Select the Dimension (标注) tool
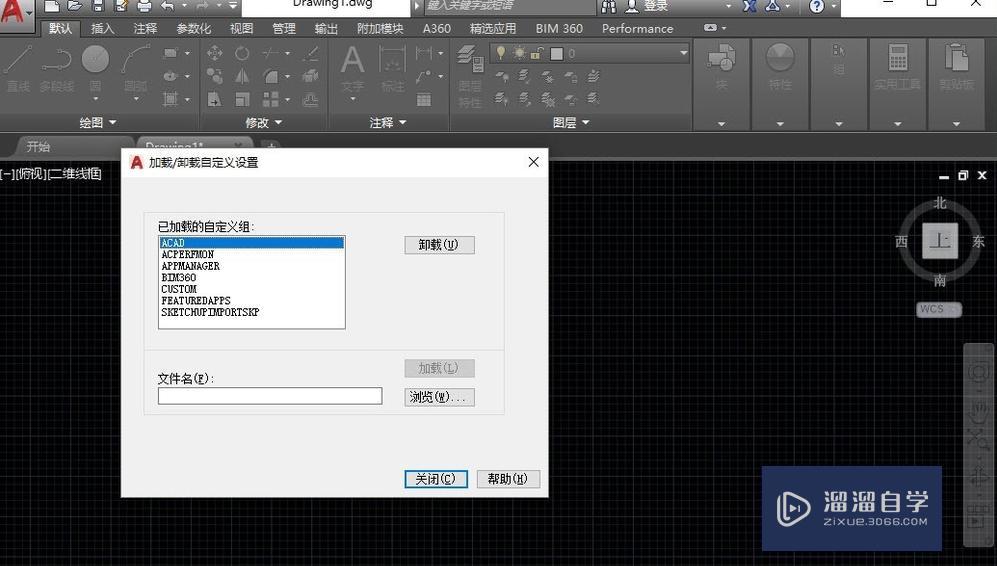Image resolution: width=997 pixels, height=566 pixels. 392,69
